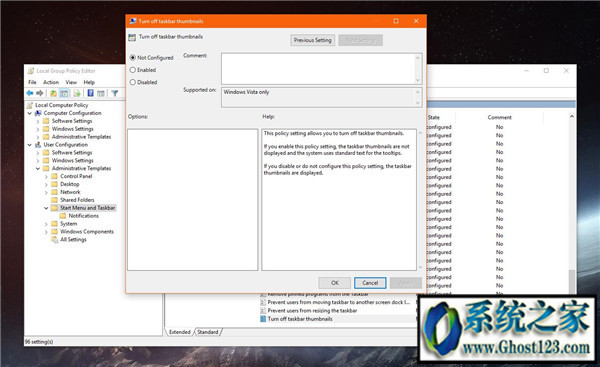This screenshot has width=600, height=367.
Task: Expand the Control Panel tree node
Action: point(46,176)
